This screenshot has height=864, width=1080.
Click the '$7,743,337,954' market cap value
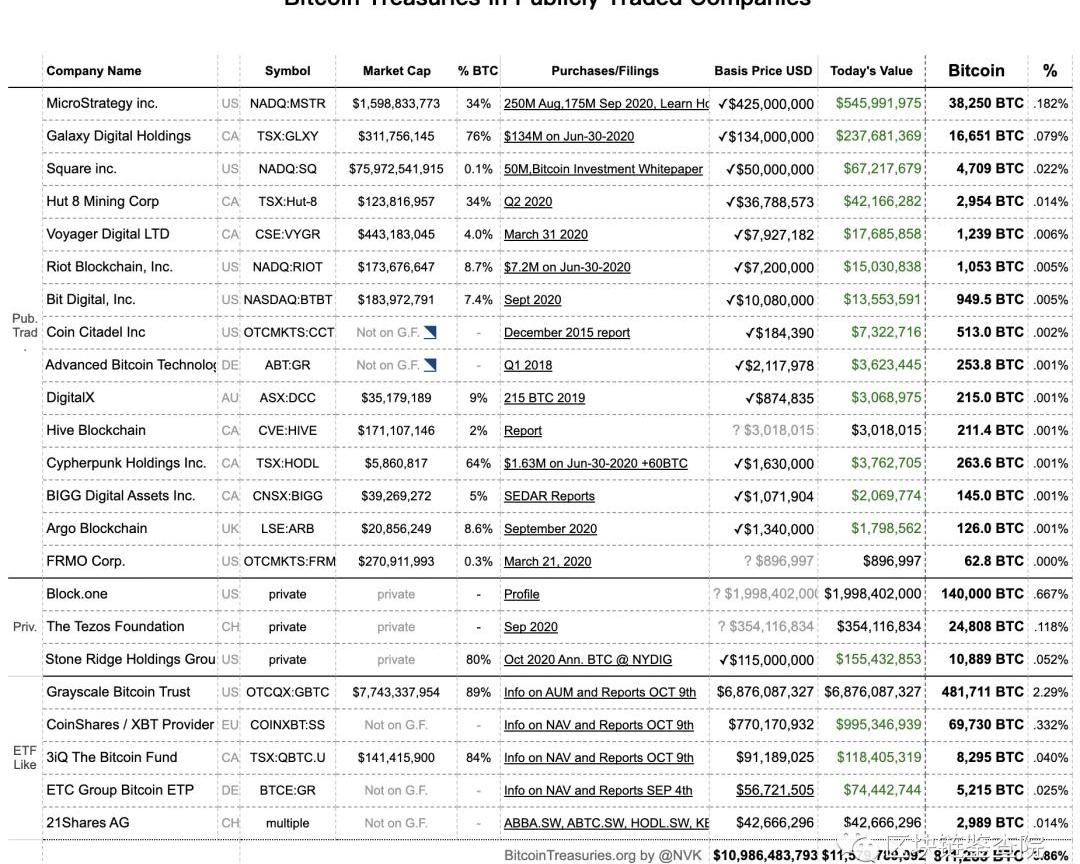[x=396, y=692]
